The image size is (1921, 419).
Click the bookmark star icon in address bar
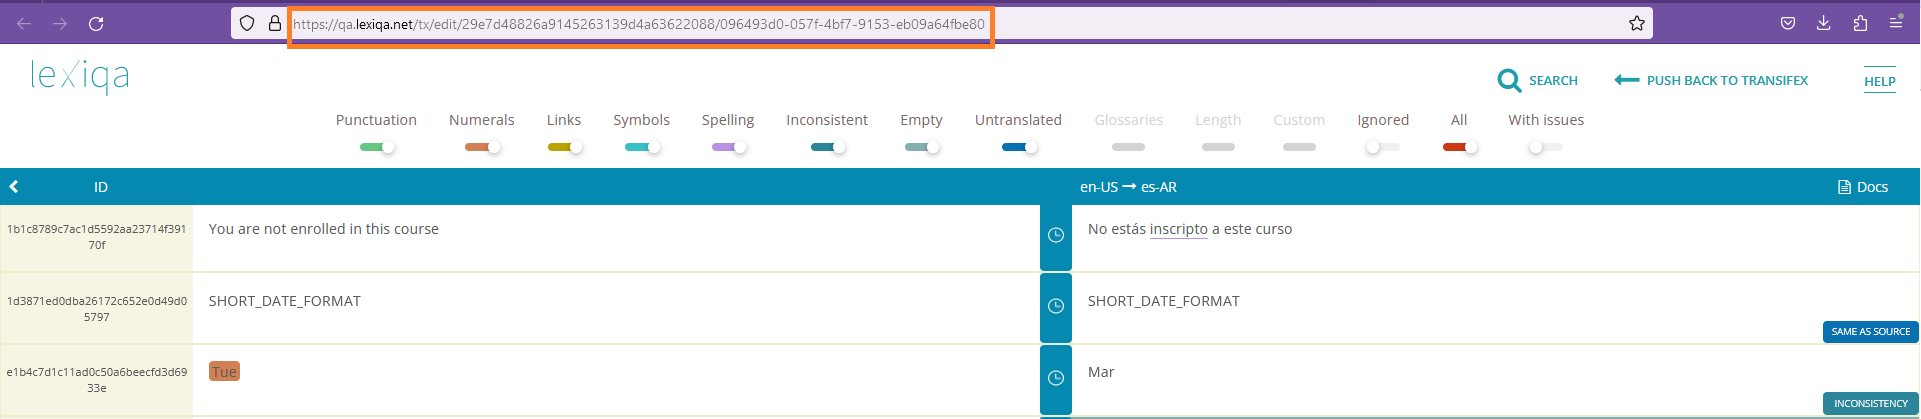point(1636,23)
